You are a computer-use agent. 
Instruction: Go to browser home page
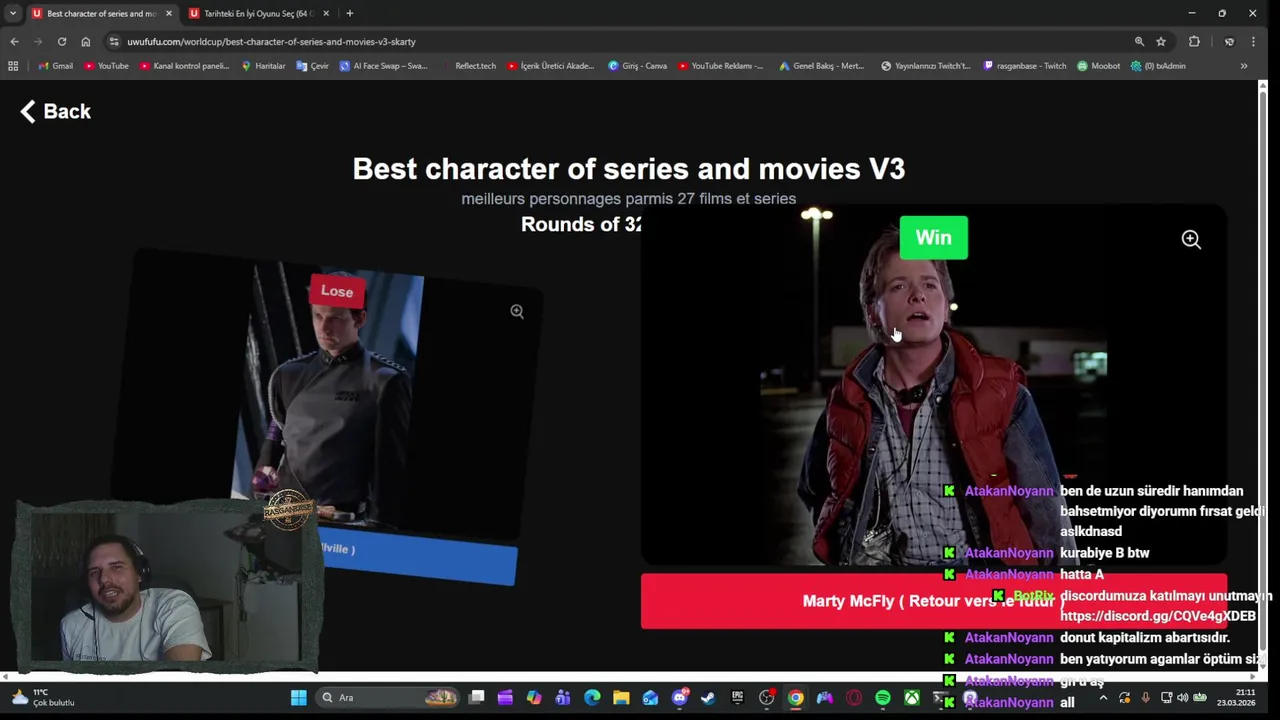(x=86, y=41)
